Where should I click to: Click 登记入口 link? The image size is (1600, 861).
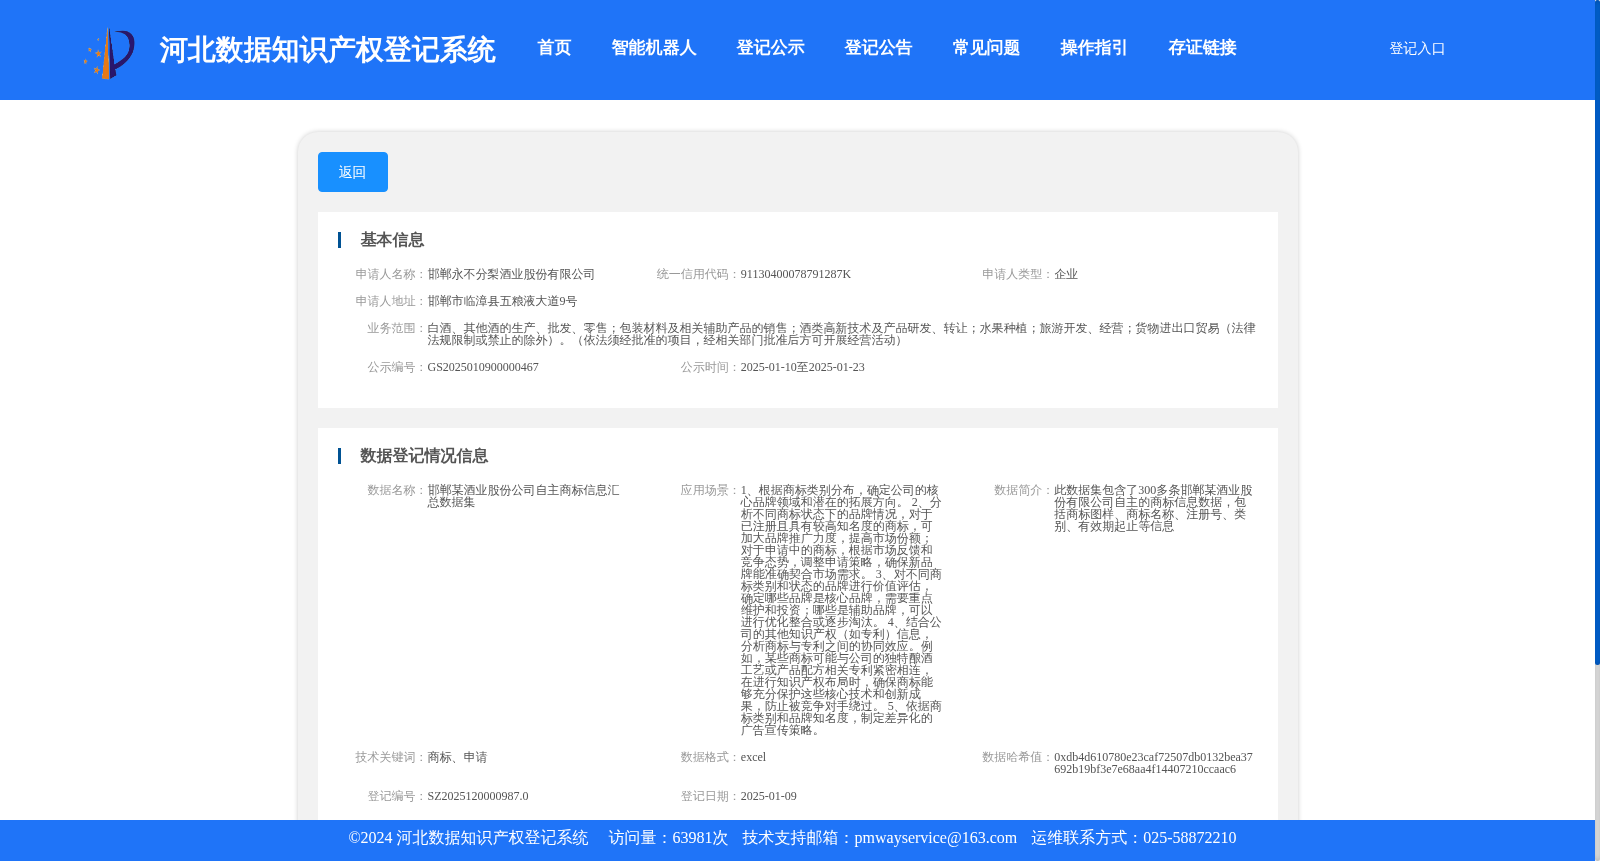(1417, 48)
